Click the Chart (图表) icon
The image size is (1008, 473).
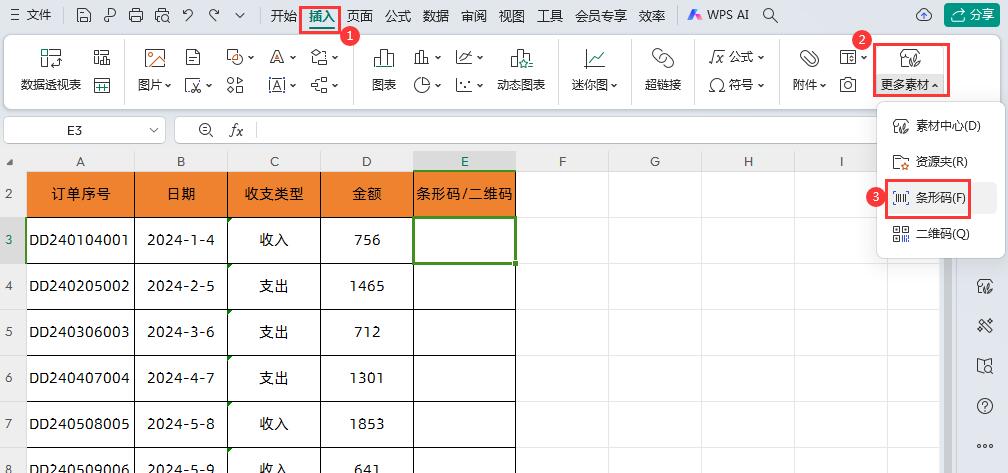[x=383, y=60]
